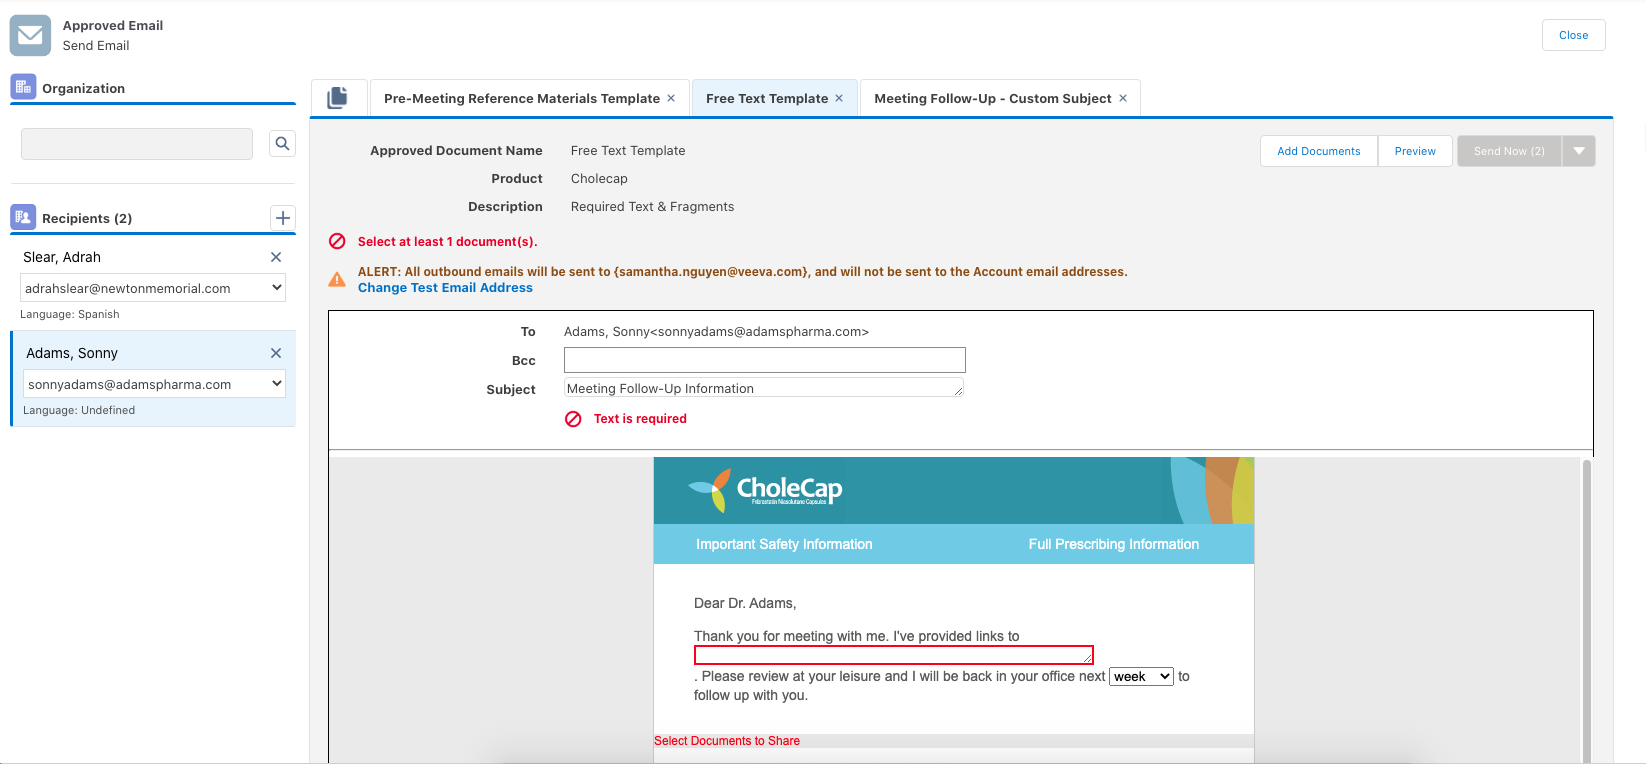Click the email preview vertical scrollbar
This screenshot has width=1646, height=764.
[x=1586, y=610]
